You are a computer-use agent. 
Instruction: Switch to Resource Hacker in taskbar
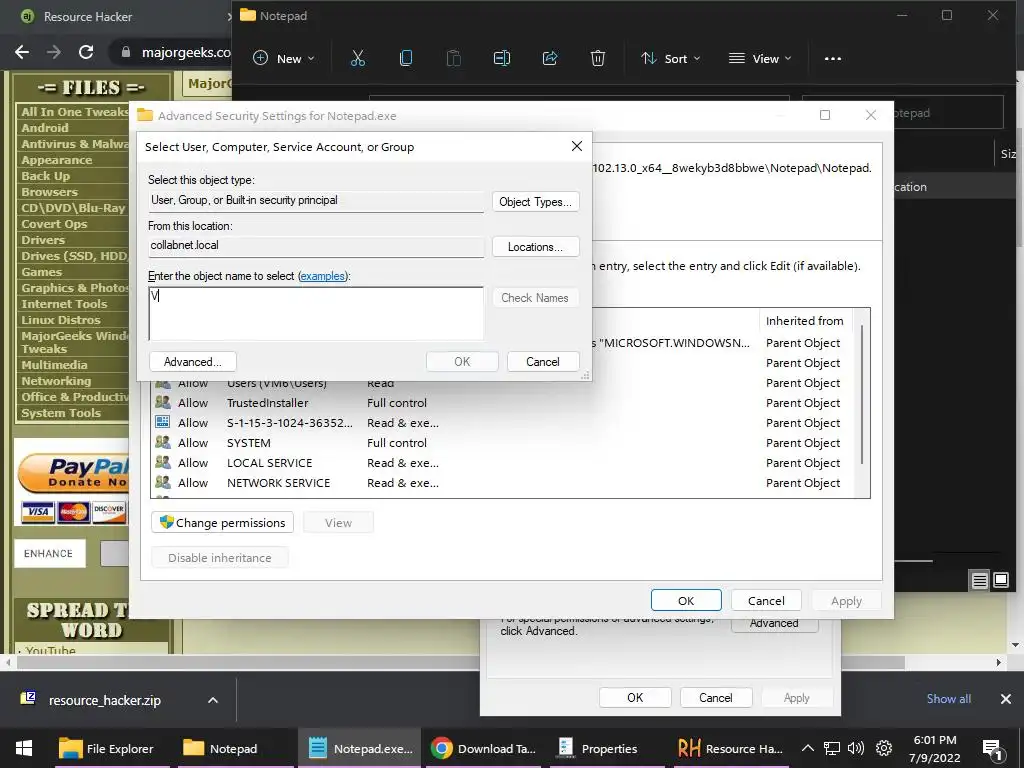(730, 748)
